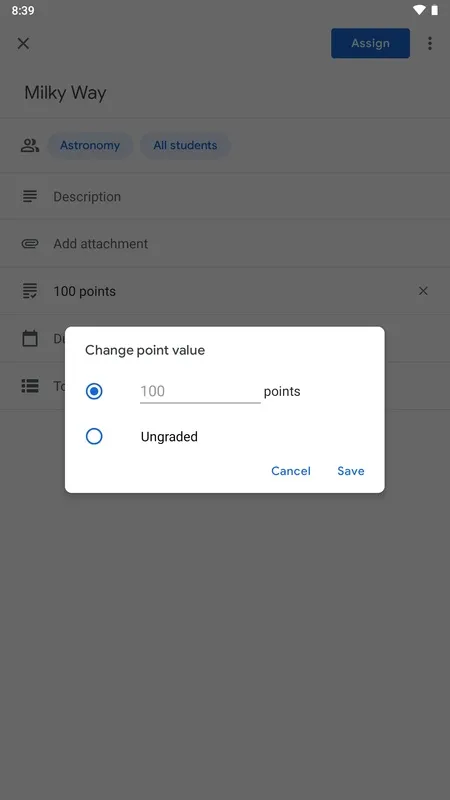Click the 100 point value field
The height and width of the screenshot is (800, 450).
pyautogui.click(x=200, y=391)
